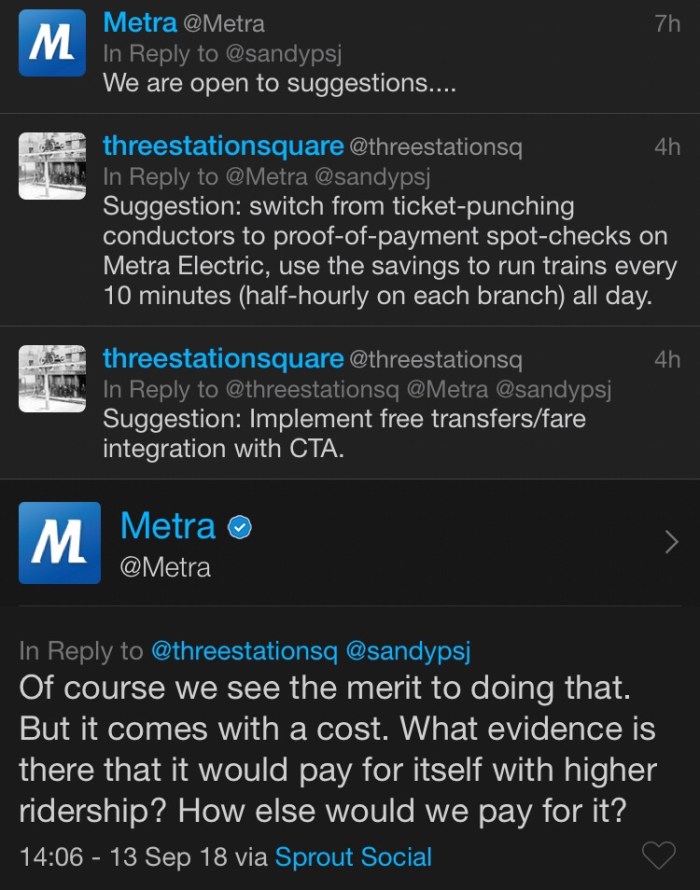Open the Metra username in top tweet

[140, 22]
